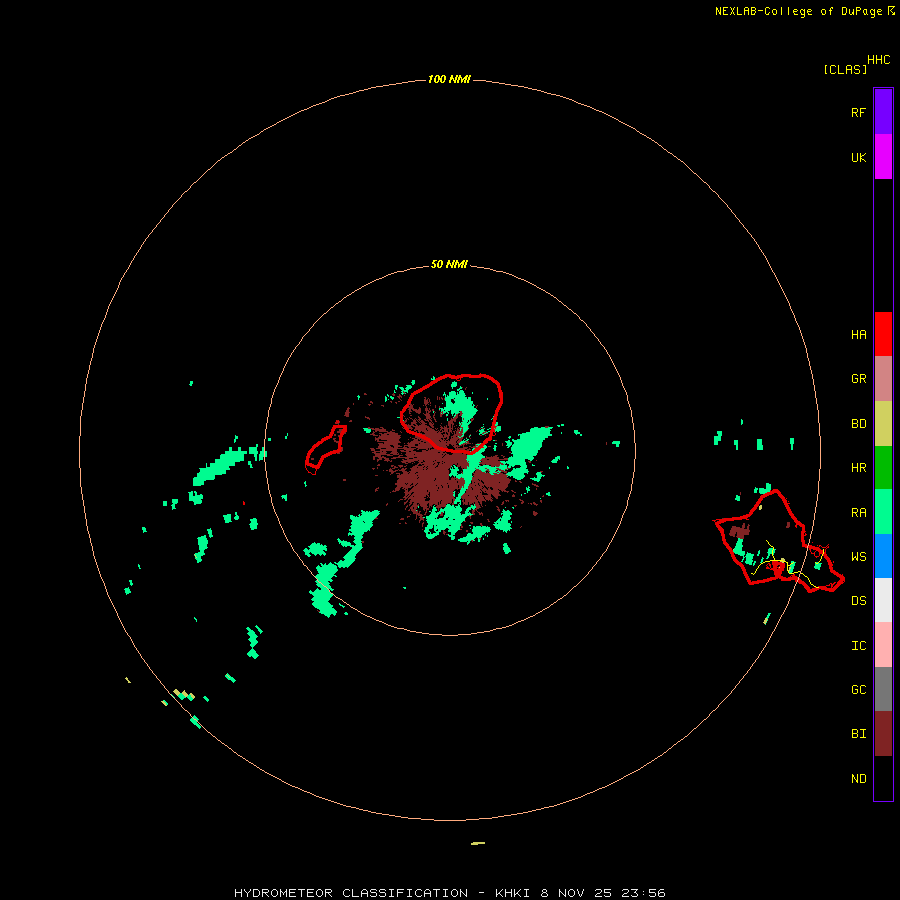Viewport: 900px width, 900px height.
Task: Click the BD legend label
Action: (x=858, y=424)
